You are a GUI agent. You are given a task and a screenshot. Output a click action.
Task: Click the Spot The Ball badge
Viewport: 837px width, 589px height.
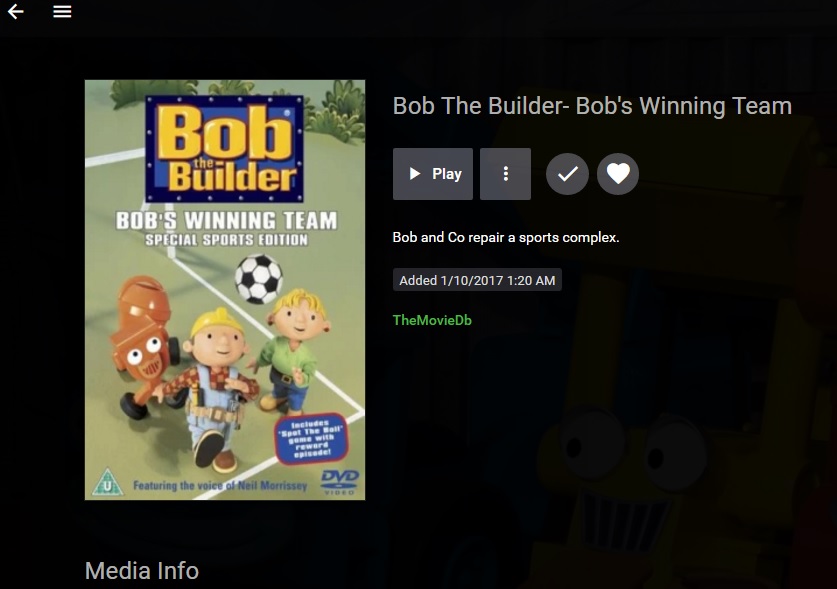(x=312, y=438)
